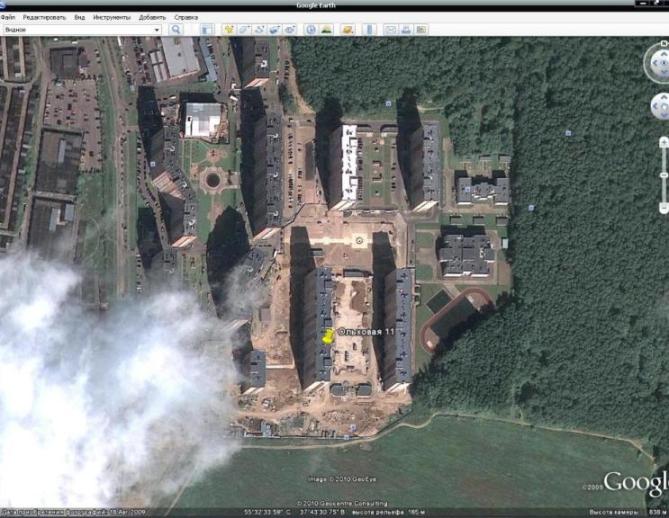Click the search magnifier icon in toolbar
Image resolution: width=669 pixels, height=518 pixels.
(176, 30)
